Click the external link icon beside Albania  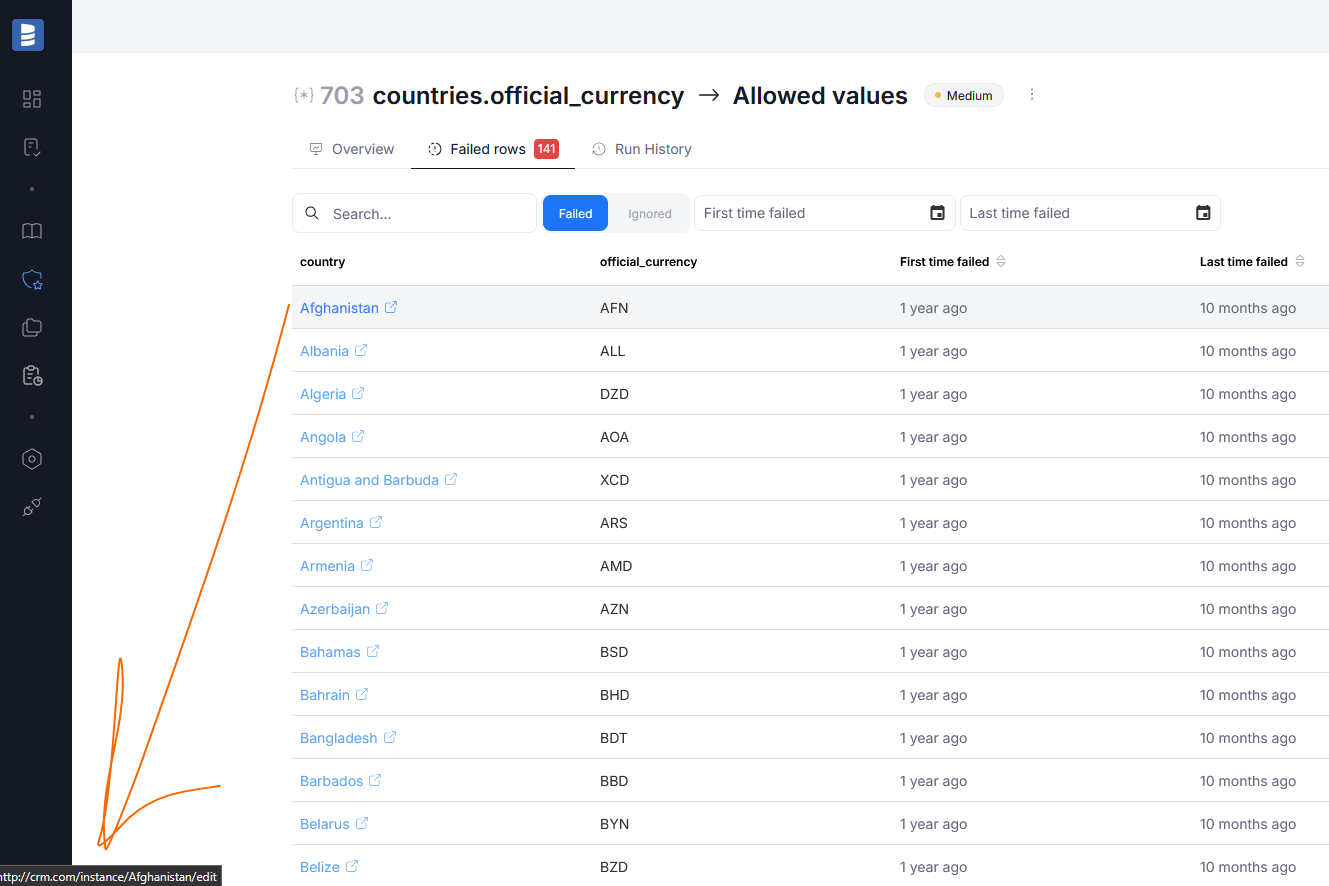[x=361, y=351]
